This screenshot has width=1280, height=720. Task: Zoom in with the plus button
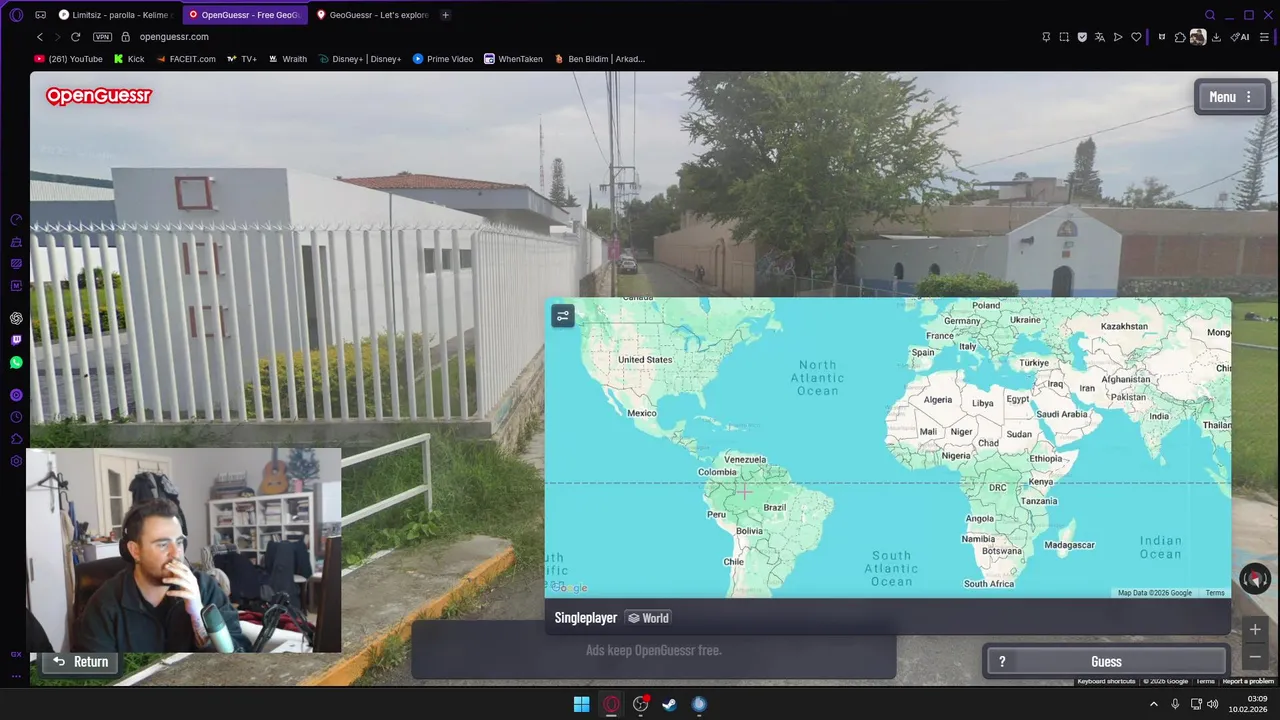pos(1255,630)
